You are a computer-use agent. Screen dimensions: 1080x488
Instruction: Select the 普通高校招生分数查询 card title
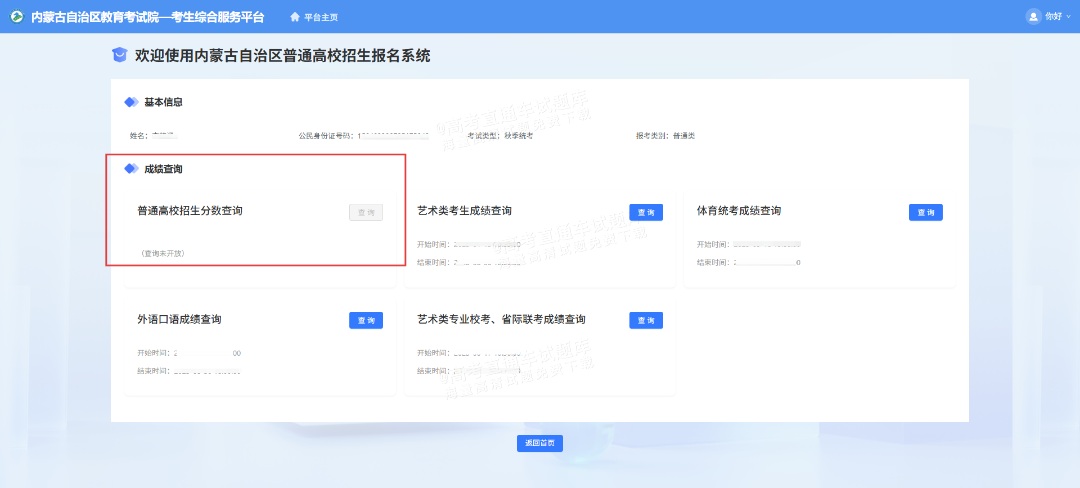(x=190, y=211)
